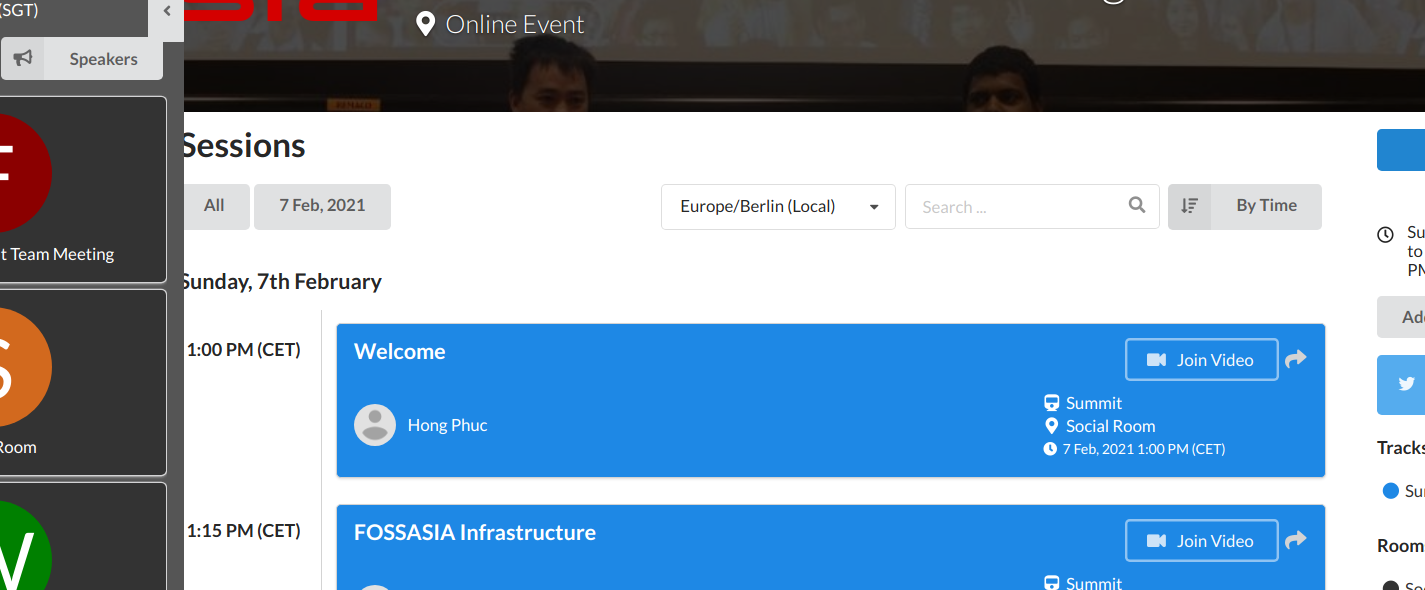Click the megaphone icon beside Speakers
Image resolution: width=1425 pixels, height=590 pixels.
(x=23, y=59)
